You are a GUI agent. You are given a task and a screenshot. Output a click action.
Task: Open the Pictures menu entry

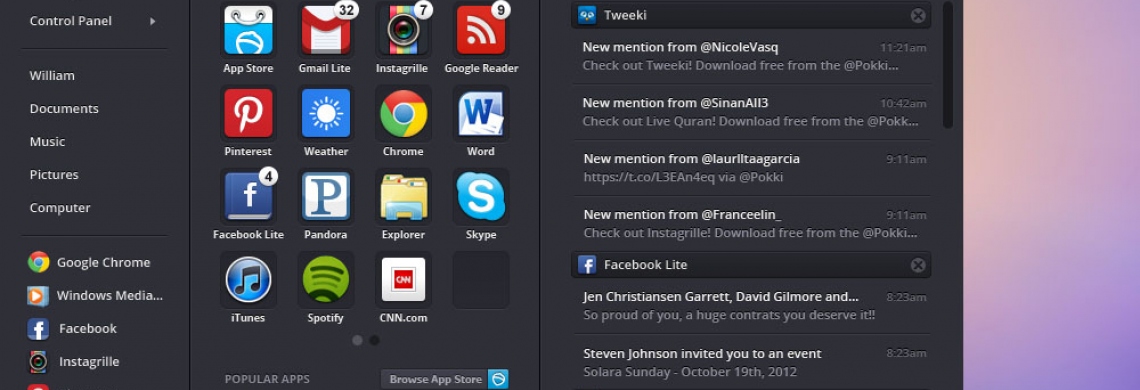[54, 175]
